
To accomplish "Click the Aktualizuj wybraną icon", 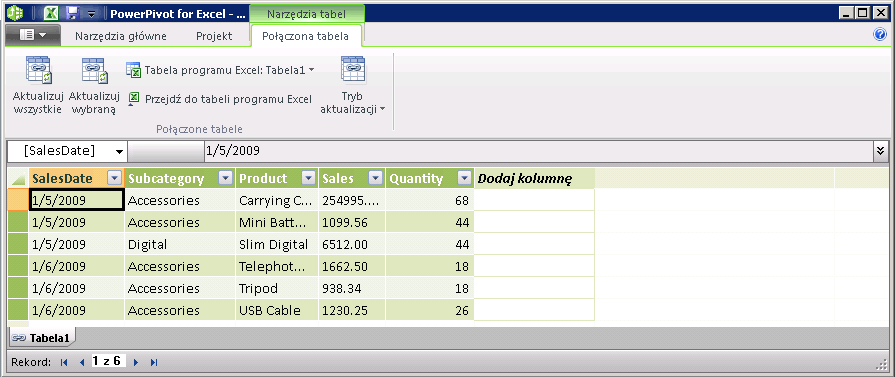I will click(x=94, y=70).
